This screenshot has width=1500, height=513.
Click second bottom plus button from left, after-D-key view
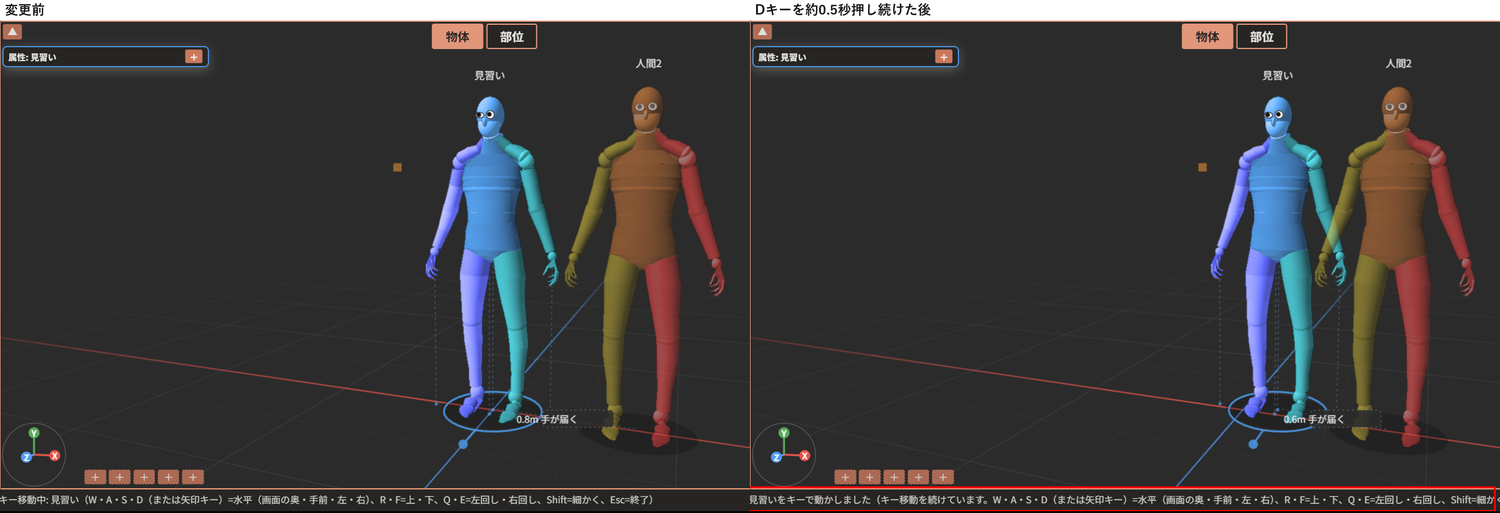[869, 477]
